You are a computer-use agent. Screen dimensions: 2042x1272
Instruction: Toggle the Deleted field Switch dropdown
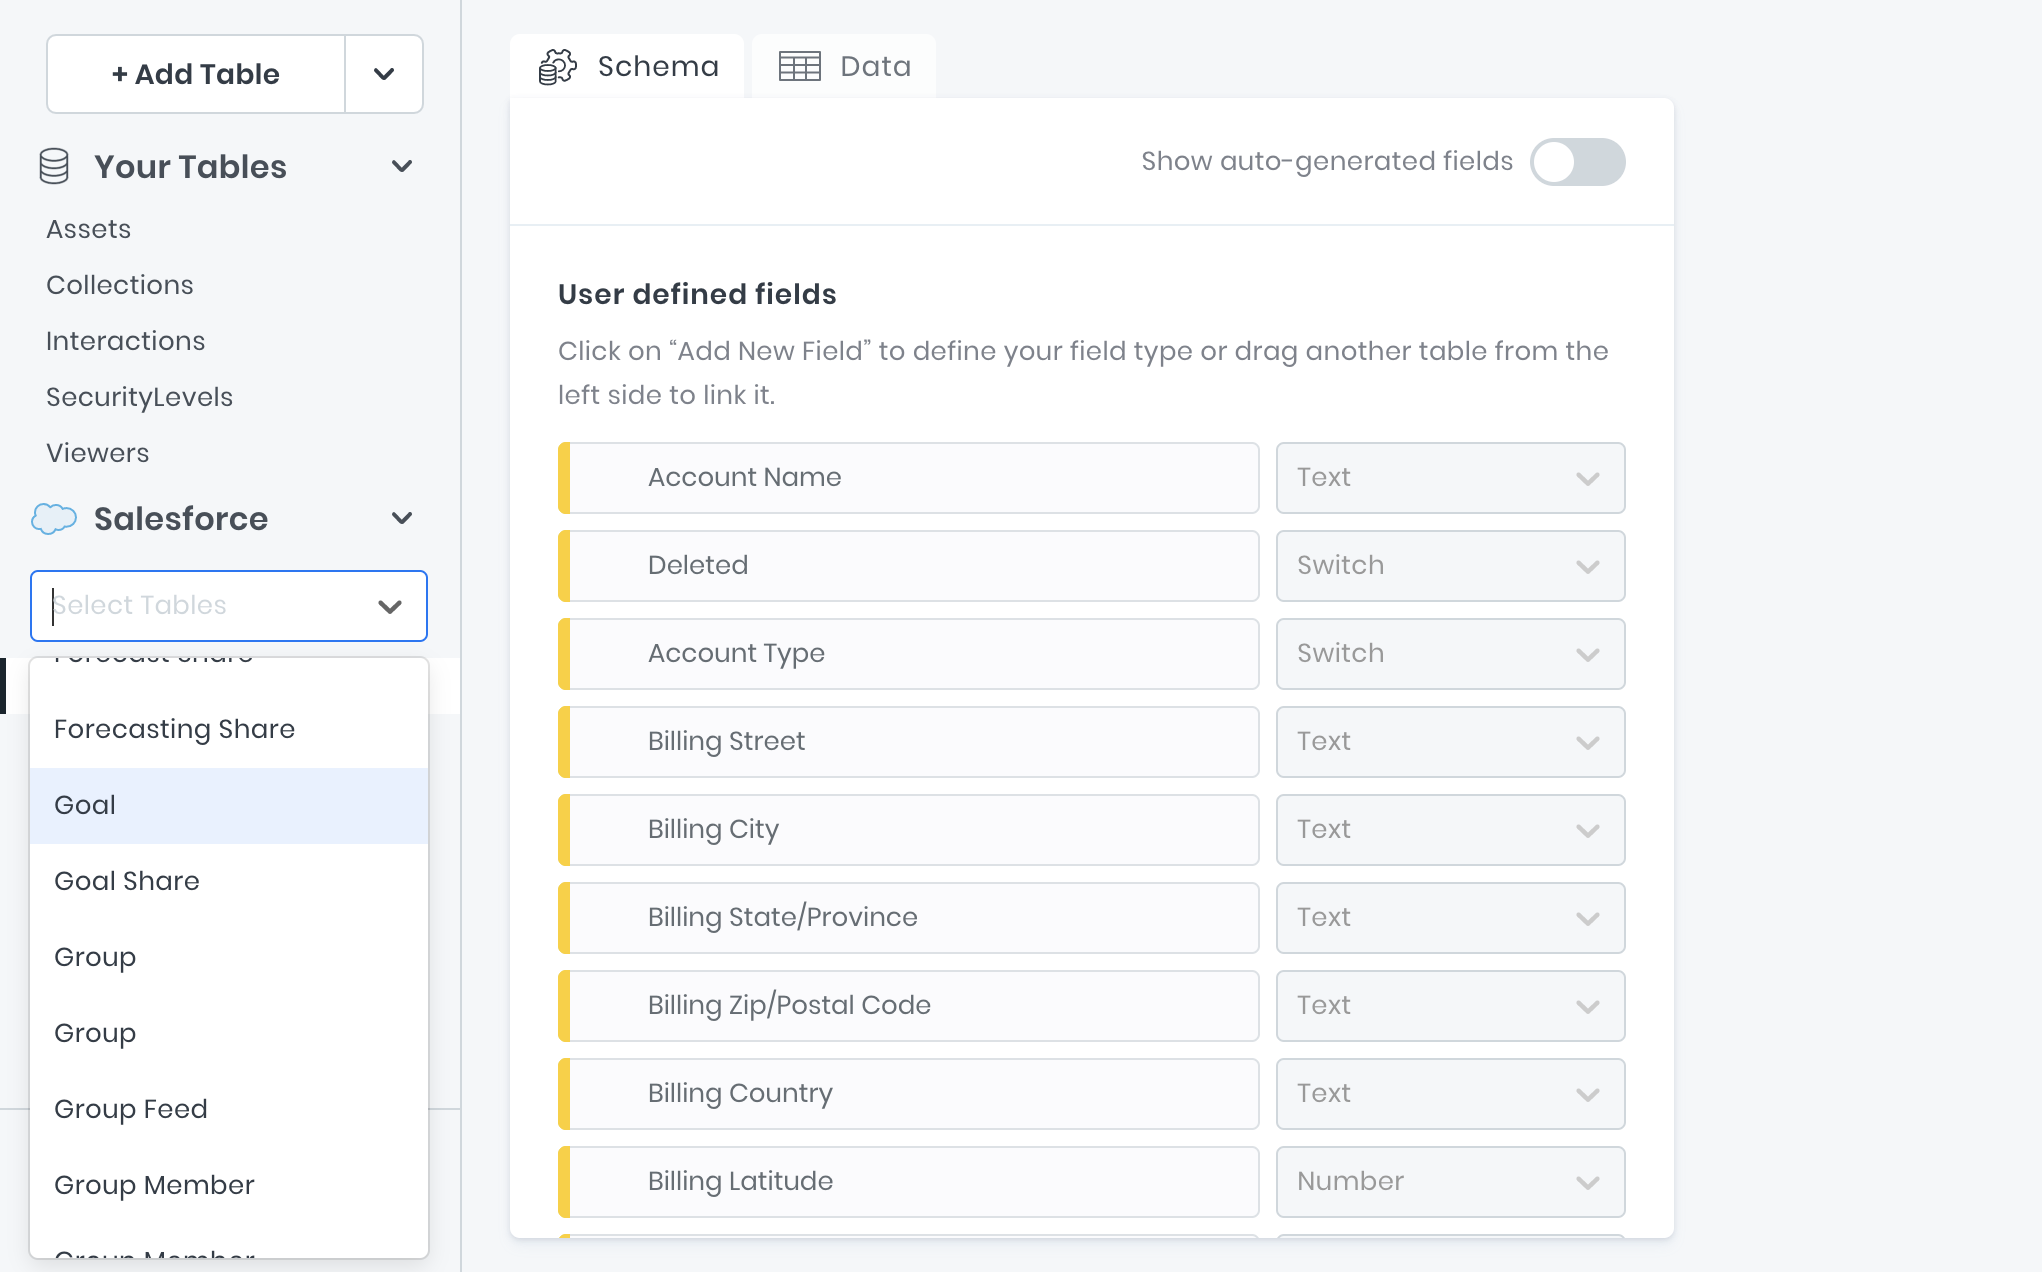point(1588,564)
